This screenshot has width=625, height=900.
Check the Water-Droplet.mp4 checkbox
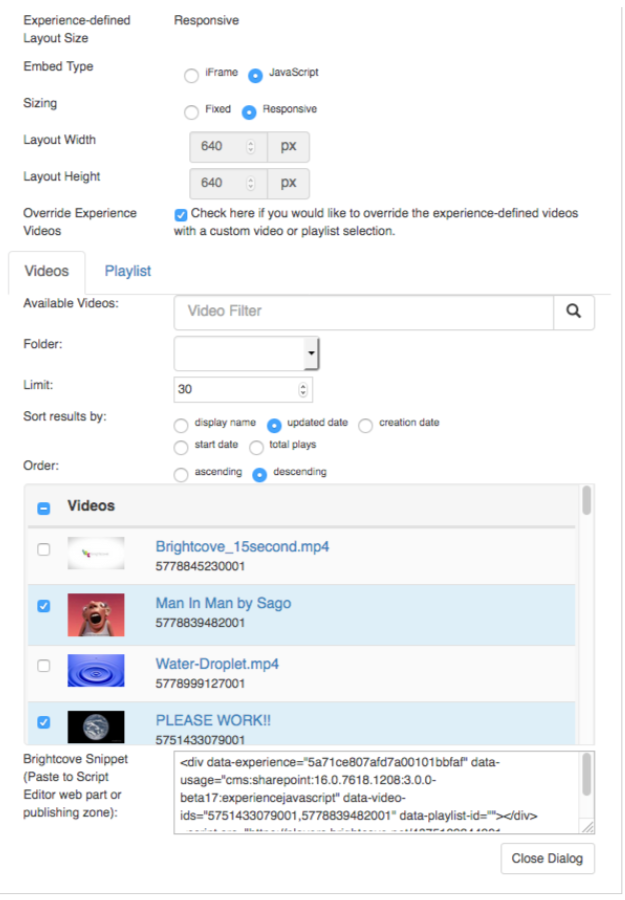click(x=44, y=666)
